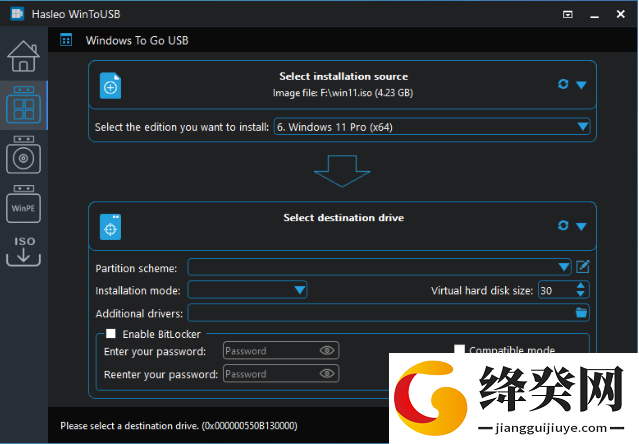Click the Reenter your password field
The height and width of the screenshot is (444, 639).
(281, 374)
